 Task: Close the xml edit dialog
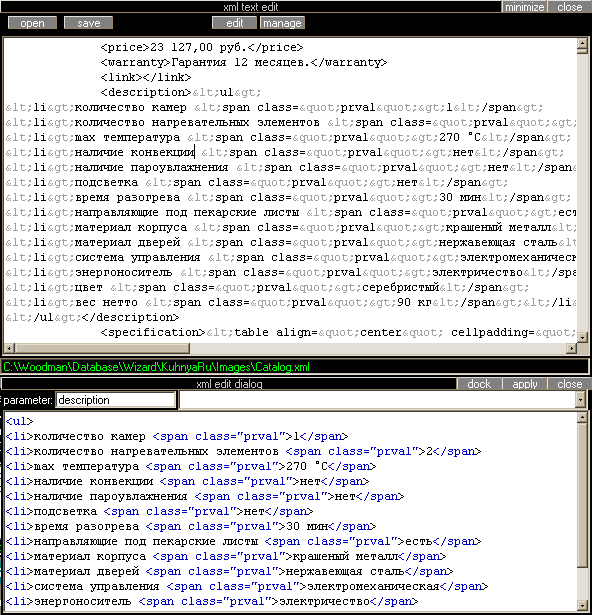coord(569,384)
